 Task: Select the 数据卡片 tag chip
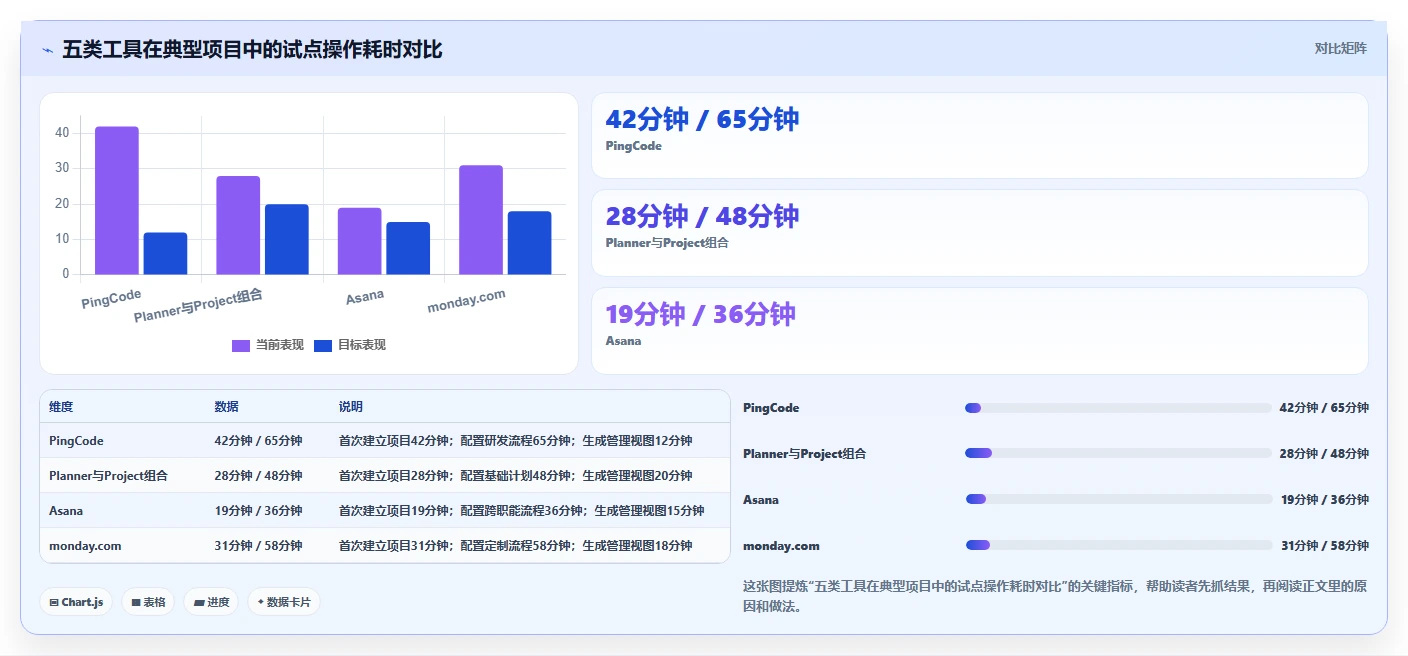pyautogui.click(x=284, y=602)
